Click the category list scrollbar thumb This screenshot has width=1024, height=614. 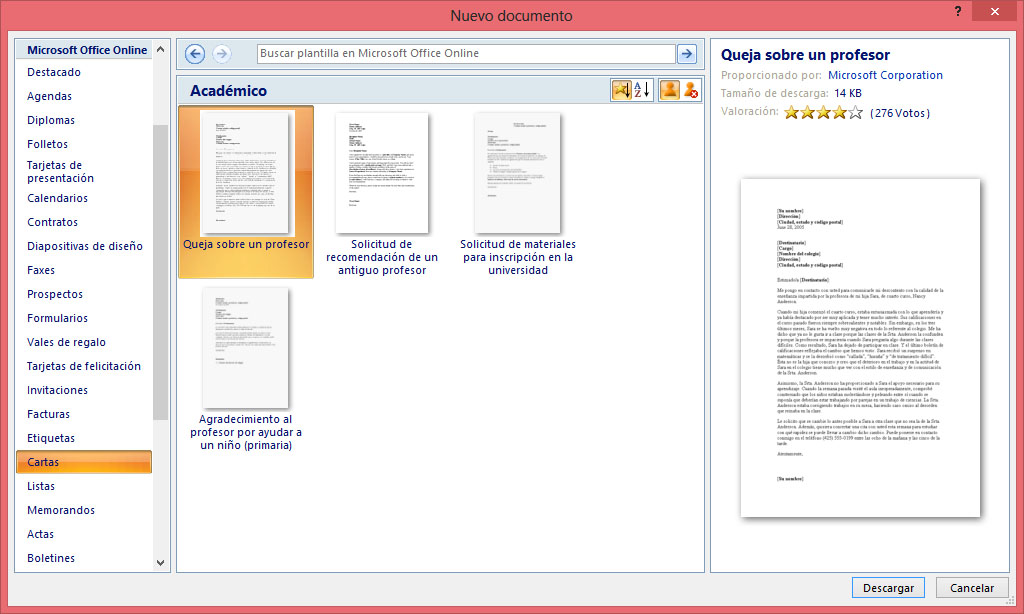click(x=160, y=272)
